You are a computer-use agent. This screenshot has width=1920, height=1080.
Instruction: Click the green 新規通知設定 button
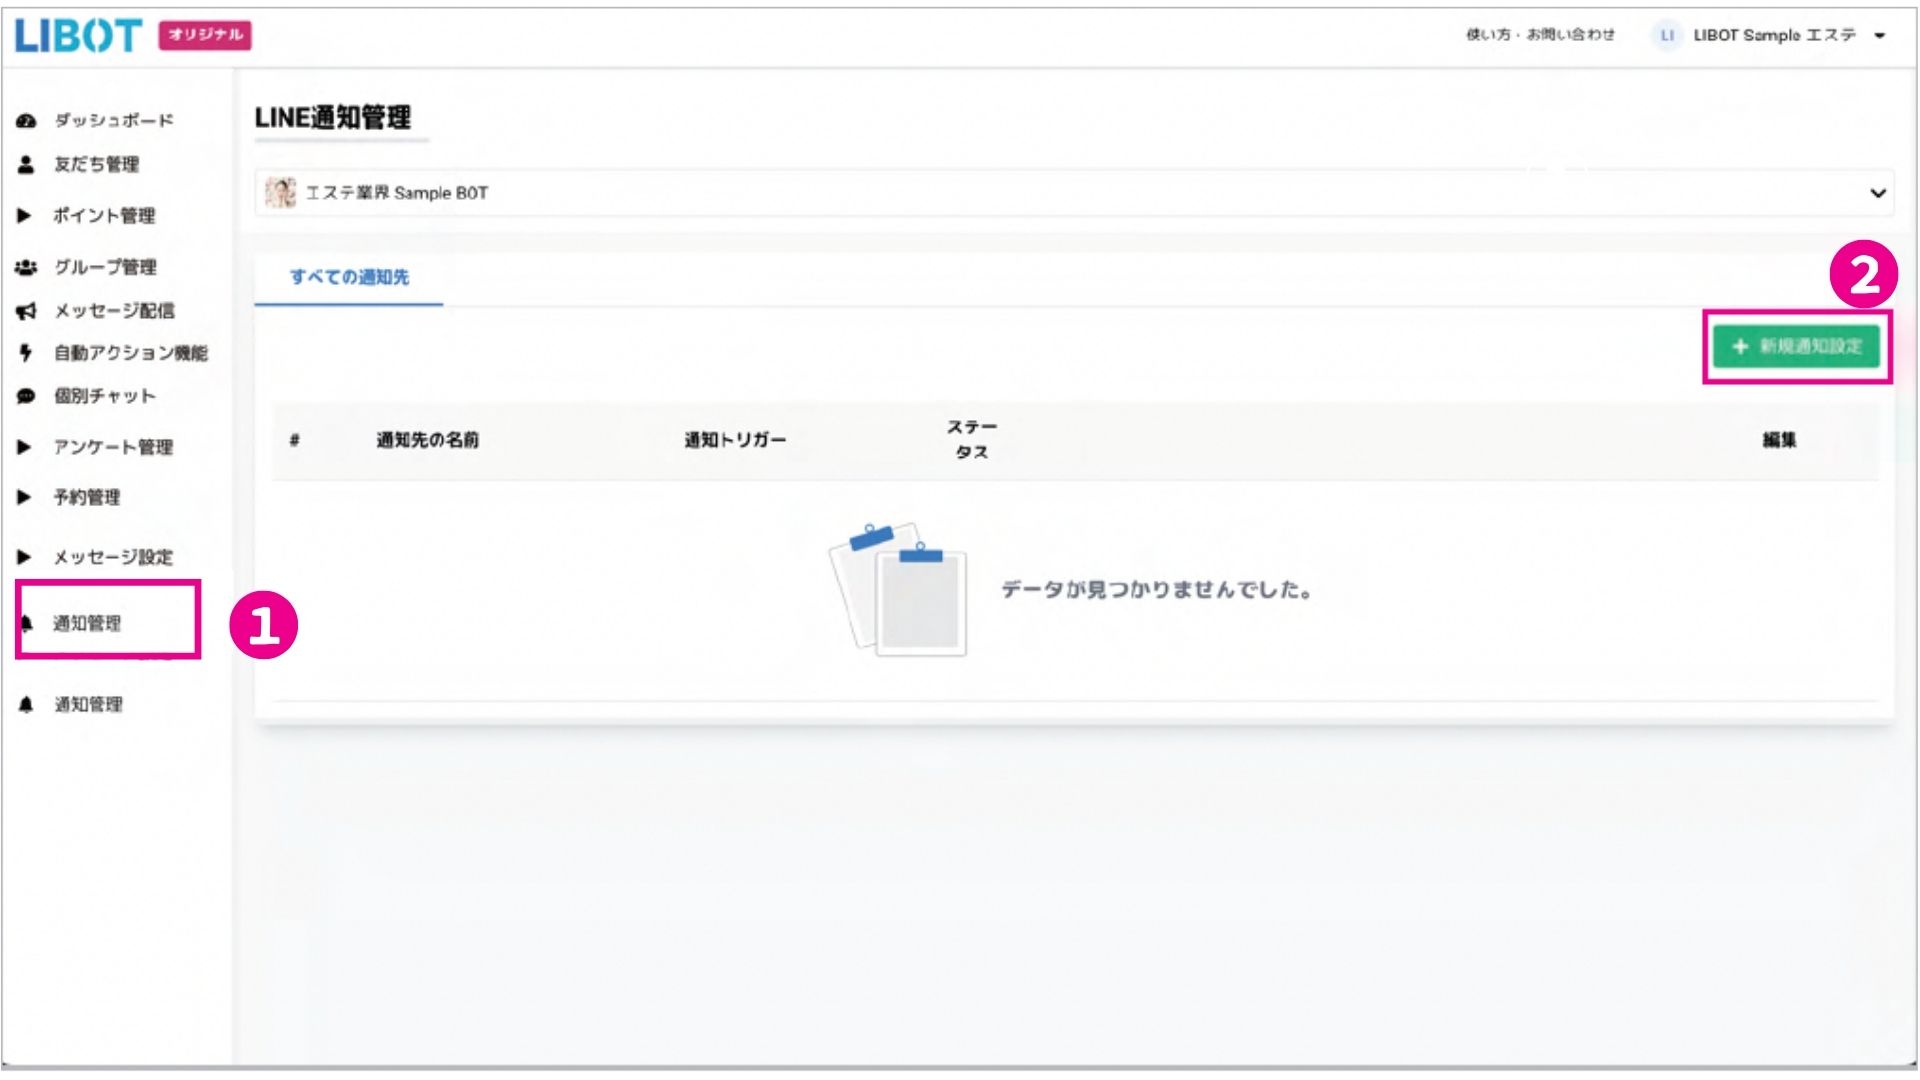[1796, 346]
